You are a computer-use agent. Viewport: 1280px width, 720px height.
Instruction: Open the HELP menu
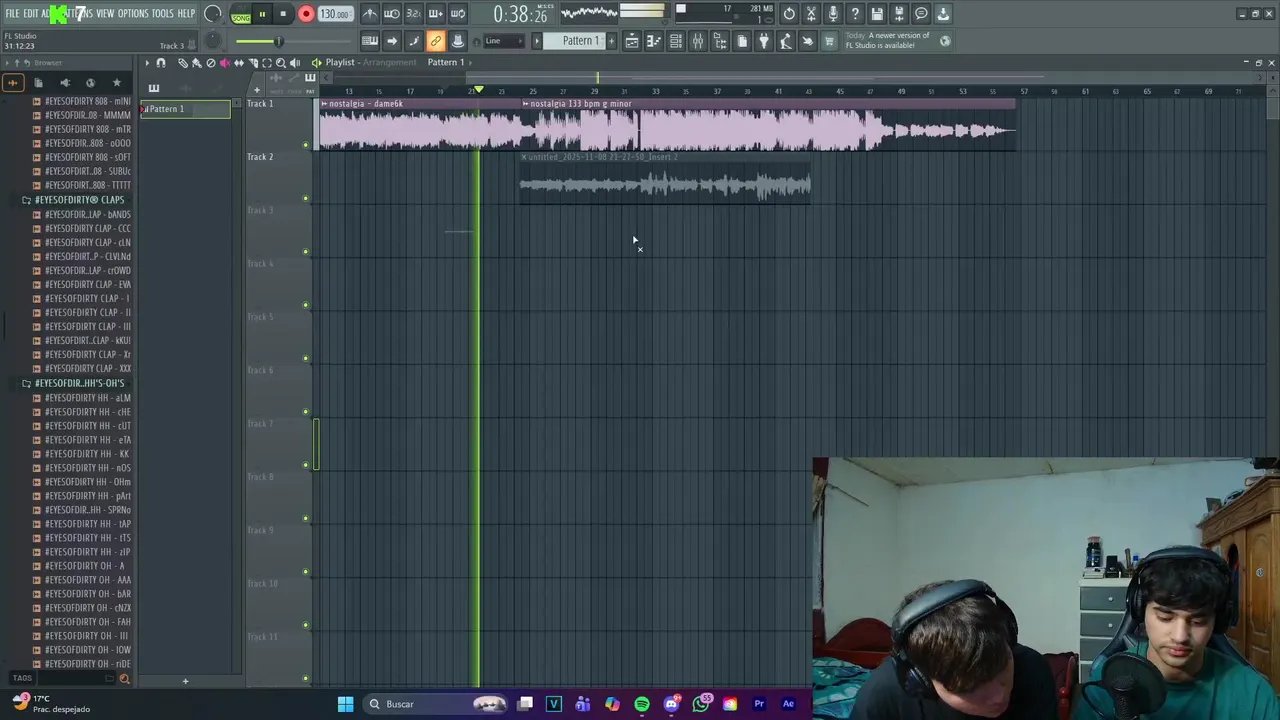[186, 14]
